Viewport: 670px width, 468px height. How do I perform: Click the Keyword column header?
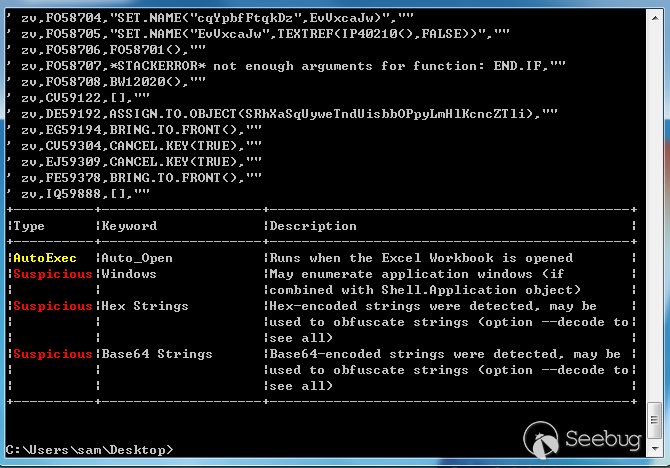point(129,226)
